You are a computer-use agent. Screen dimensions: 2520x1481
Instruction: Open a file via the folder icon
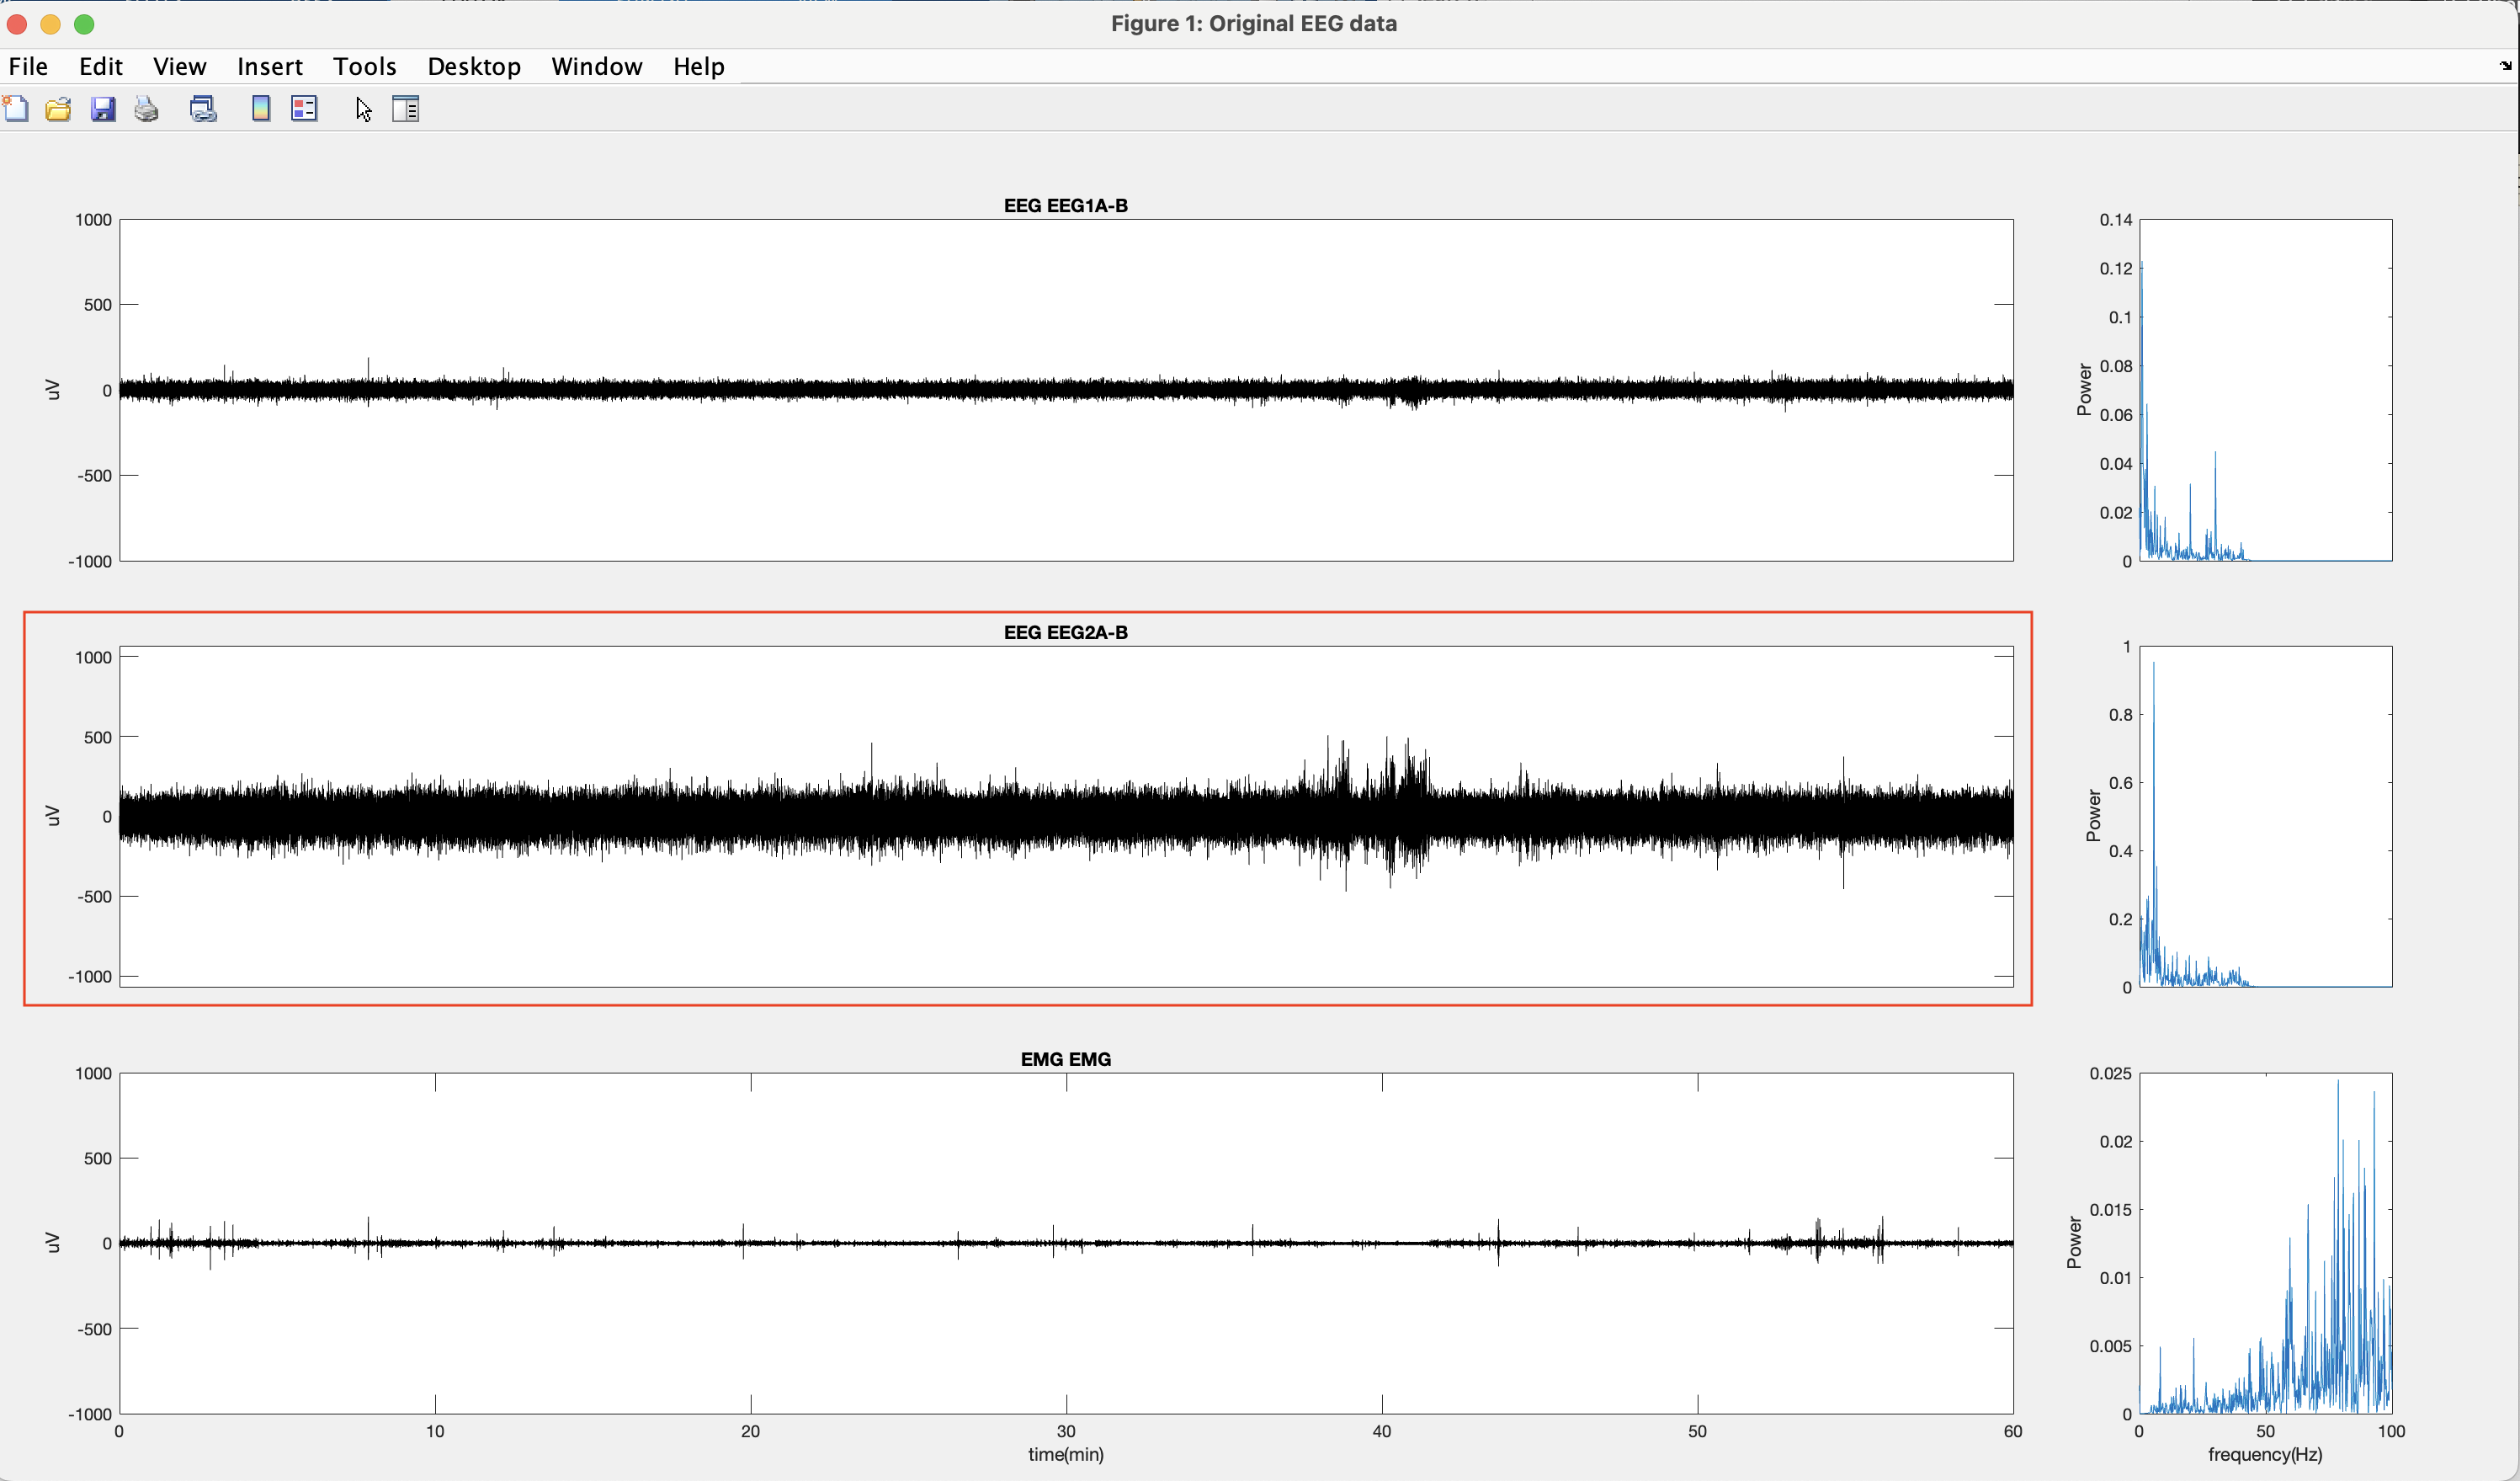tap(58, 108)
